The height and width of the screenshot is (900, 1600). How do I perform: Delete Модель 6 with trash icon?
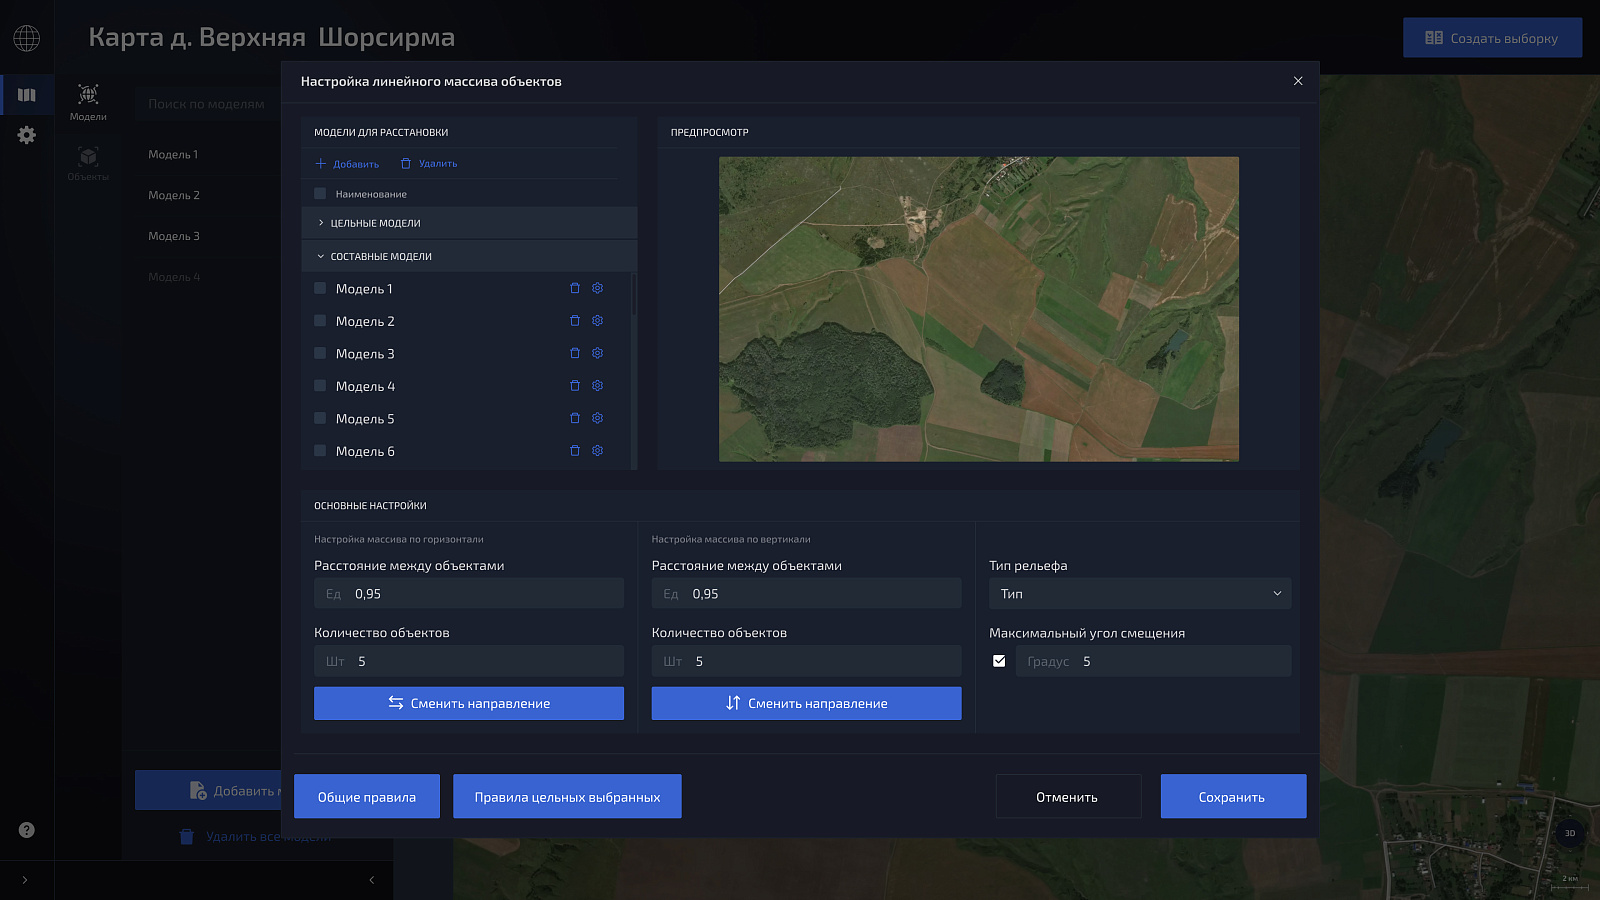pyautogui.click(x=575, y=451)
